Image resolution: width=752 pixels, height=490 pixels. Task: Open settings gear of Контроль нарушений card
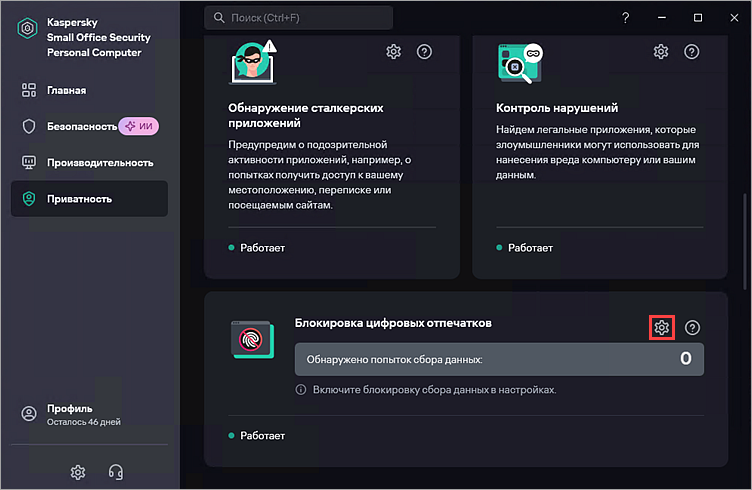661,52
